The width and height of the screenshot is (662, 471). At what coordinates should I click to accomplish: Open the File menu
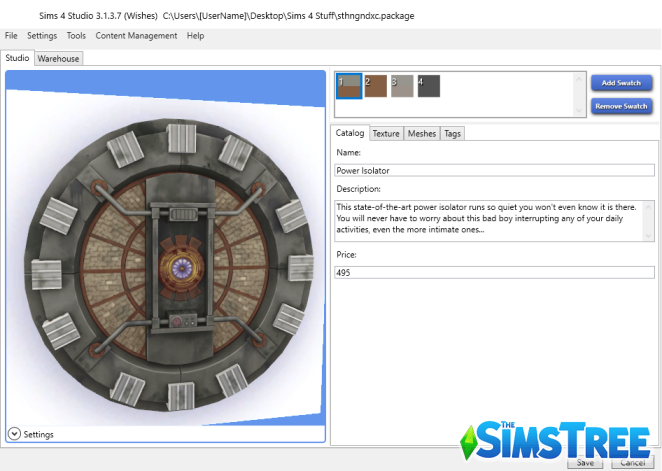pos(11,36)
